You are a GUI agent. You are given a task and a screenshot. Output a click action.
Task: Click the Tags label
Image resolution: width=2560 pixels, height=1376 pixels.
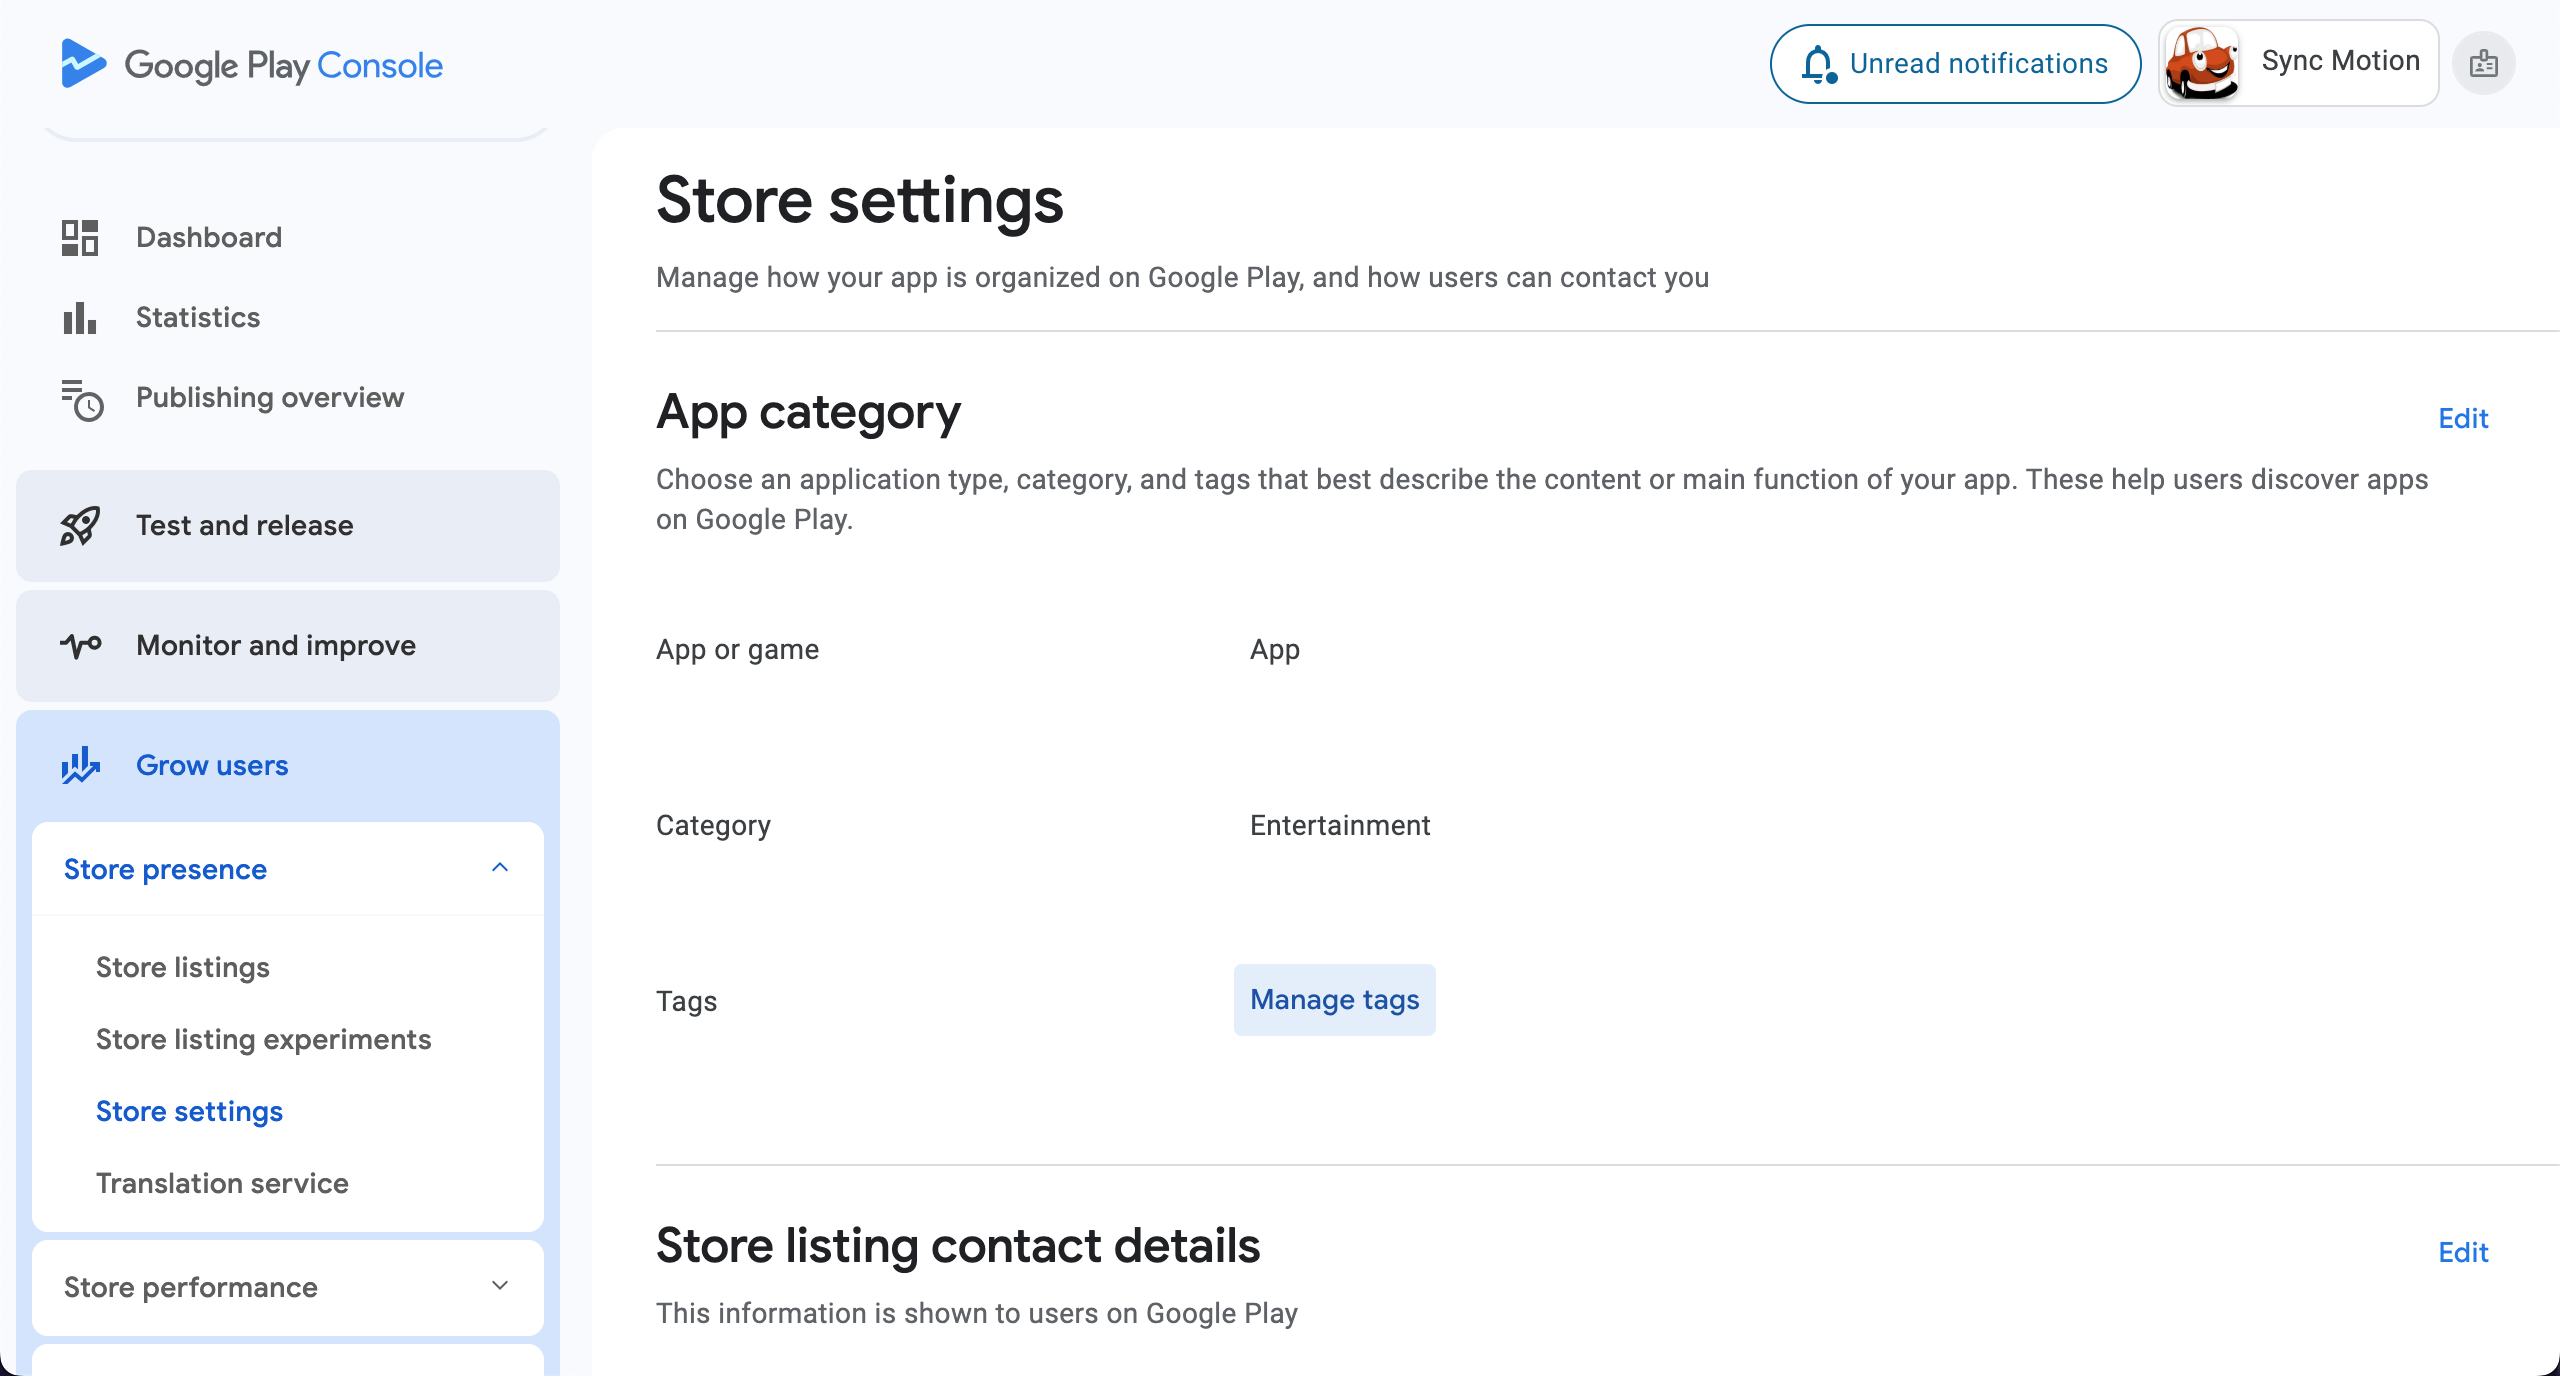686,1002
